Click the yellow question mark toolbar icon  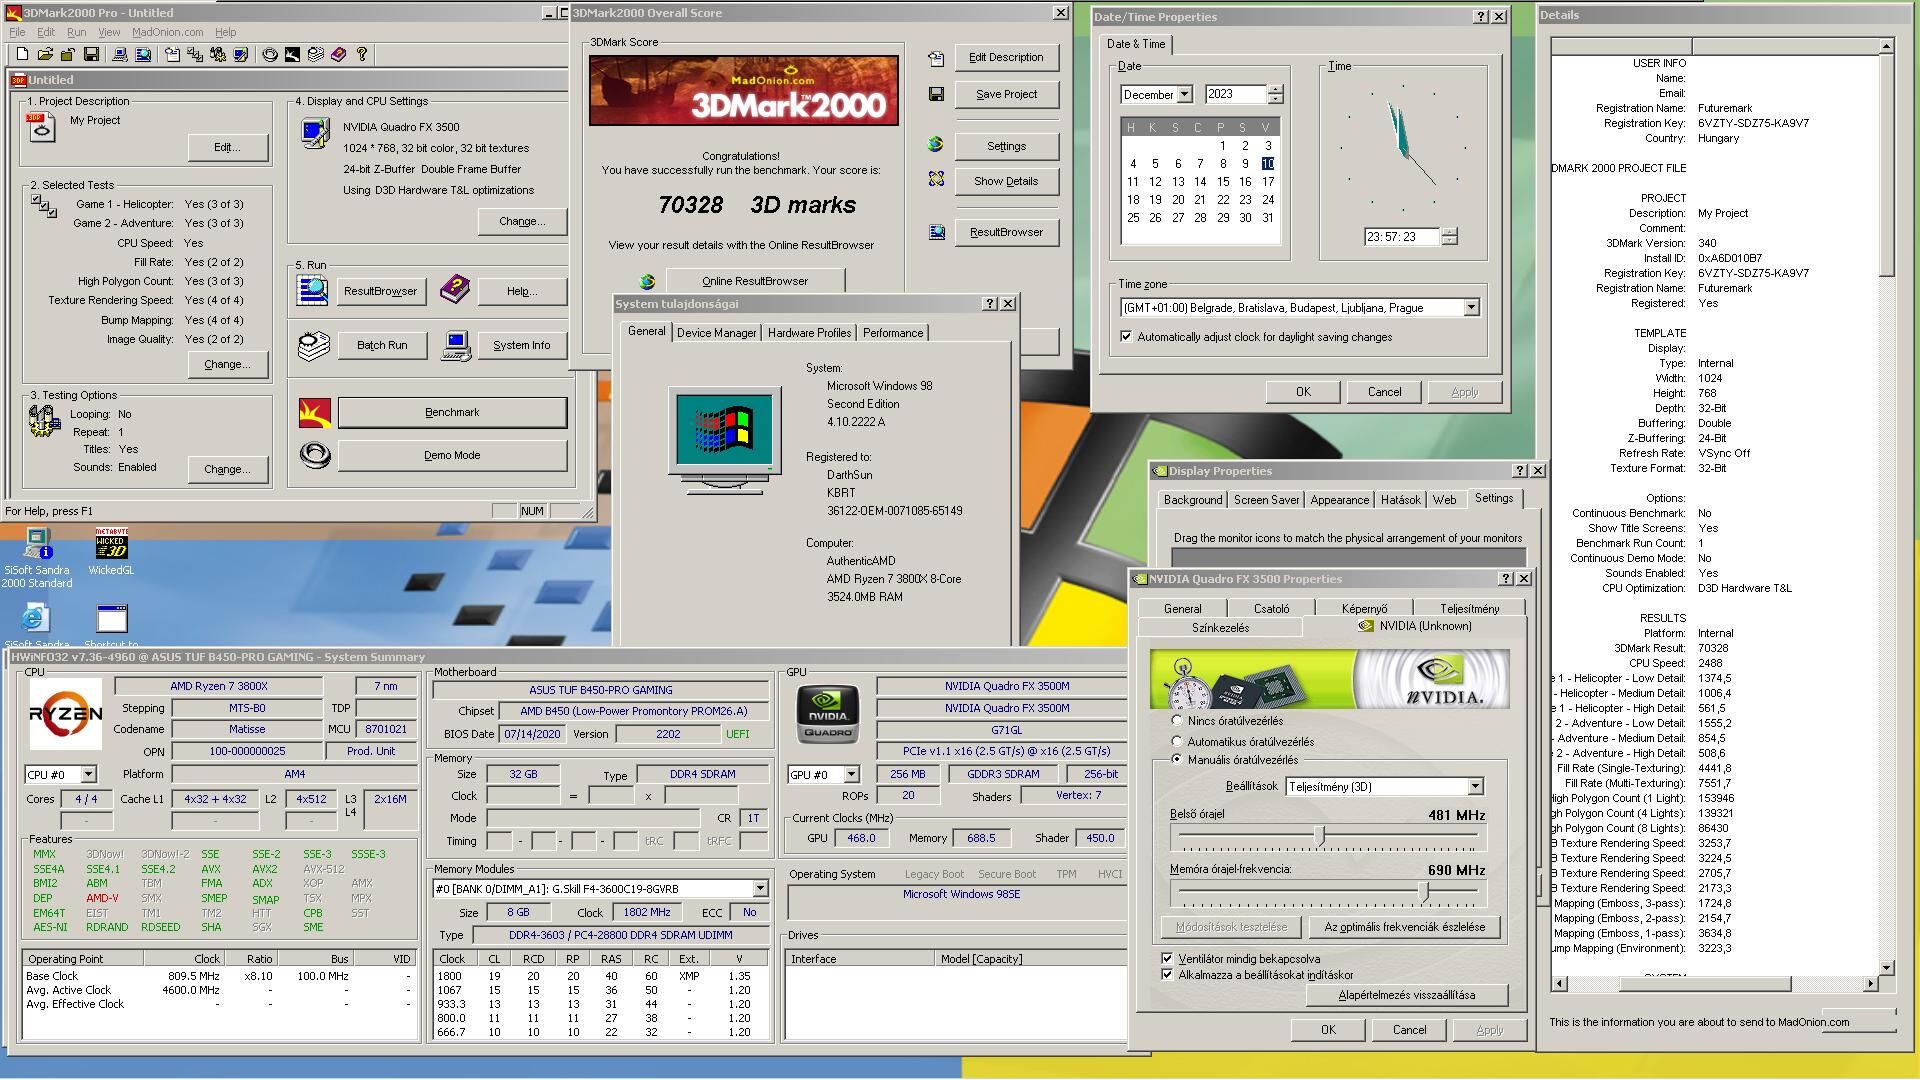(x=362, y=54)
